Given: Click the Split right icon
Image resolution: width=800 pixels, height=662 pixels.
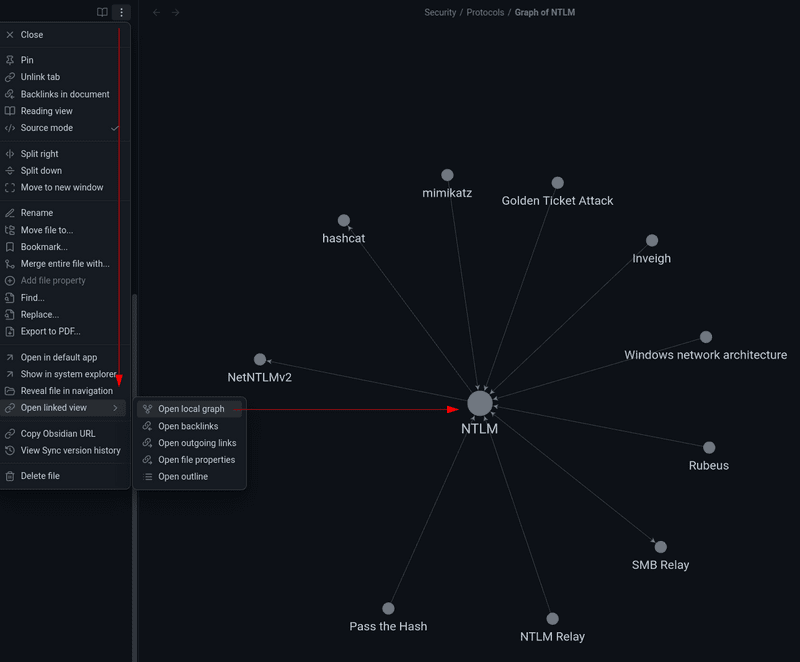Looking at the screenshot, I should pyautogui.click(x=10, y=154).
